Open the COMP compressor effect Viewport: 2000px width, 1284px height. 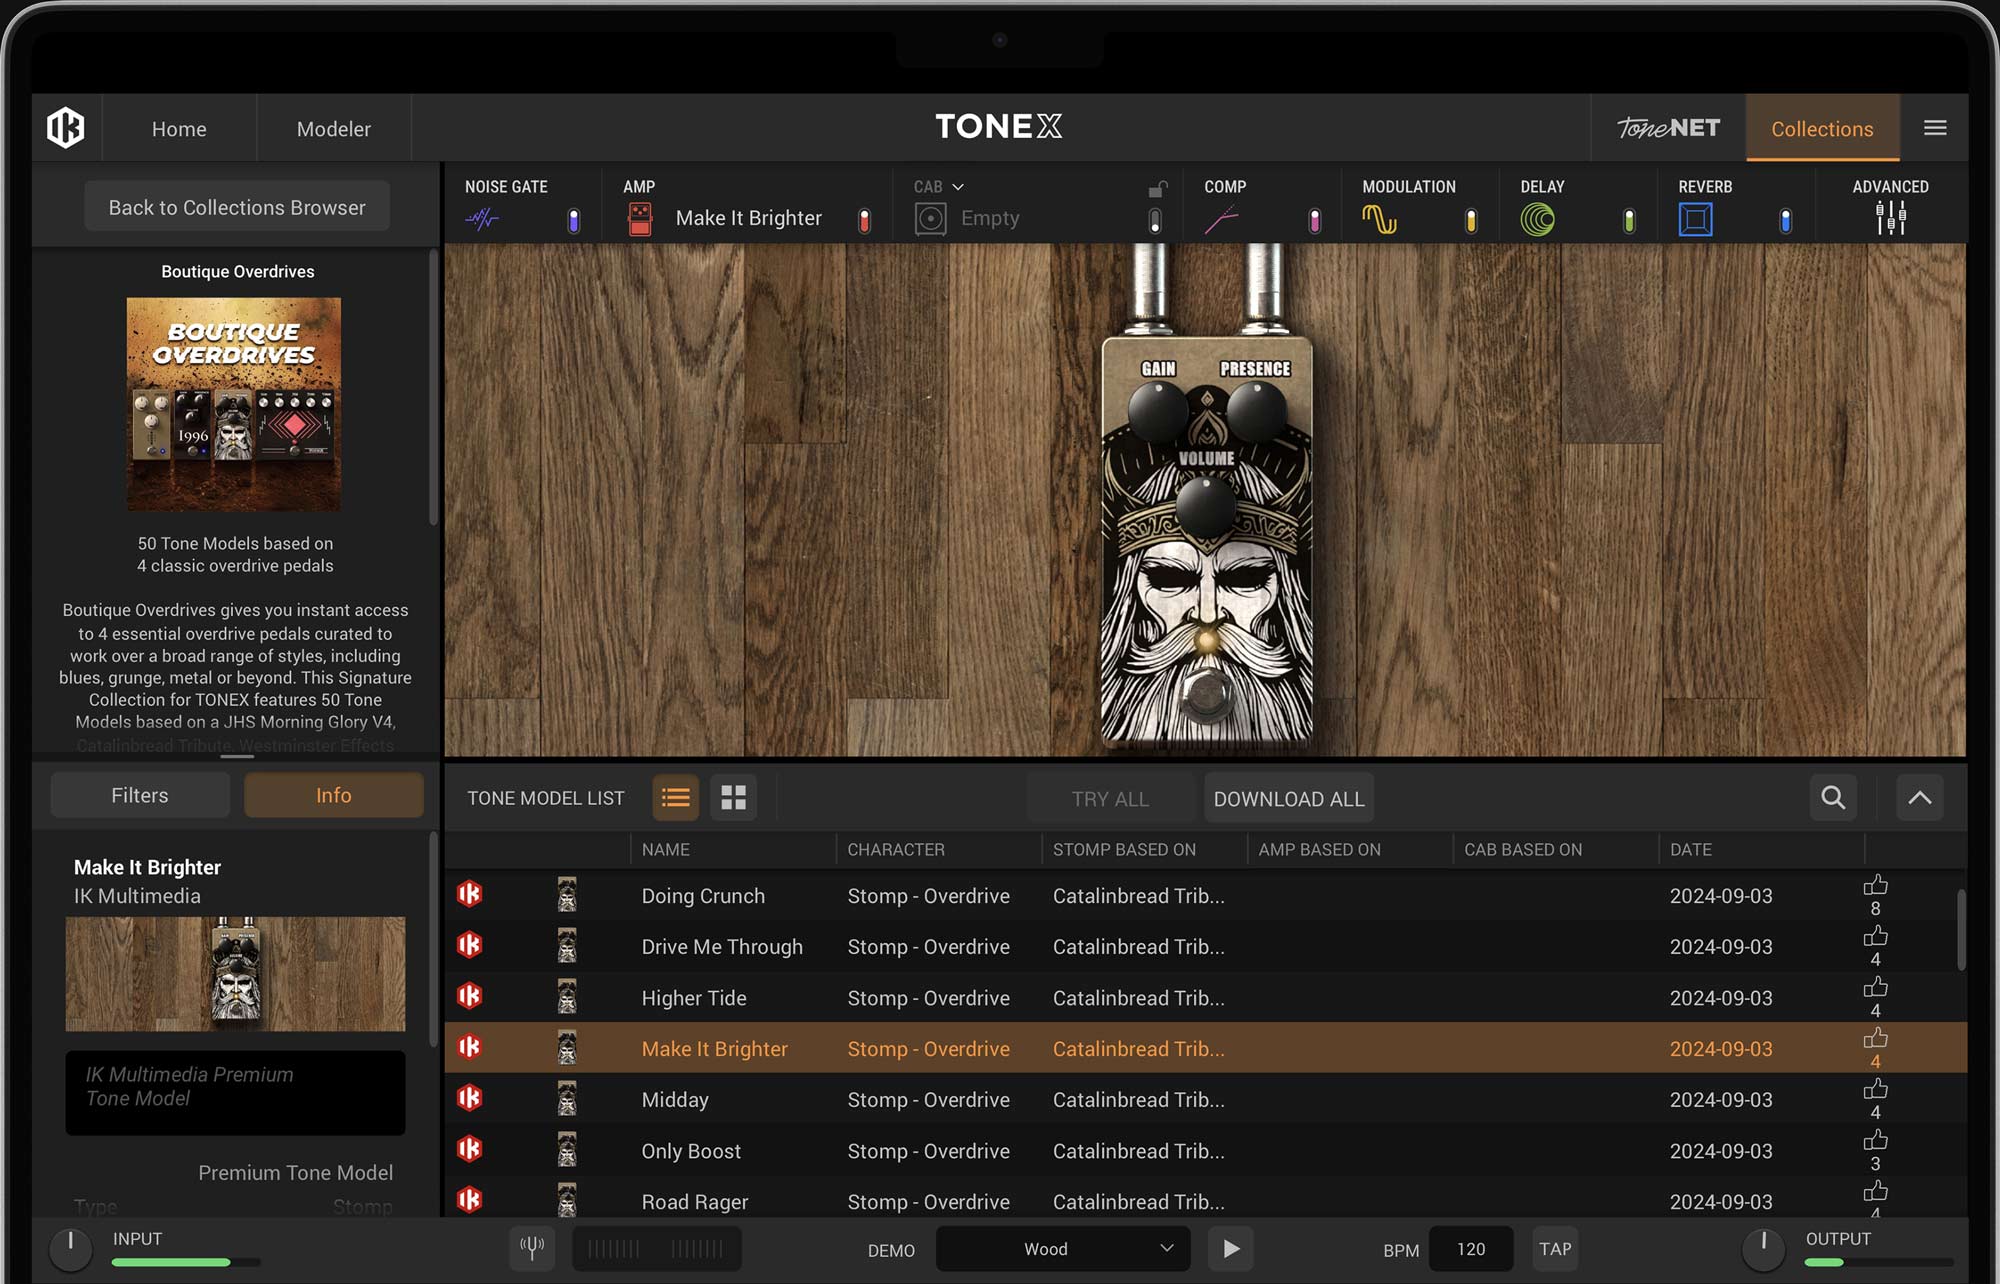(1222, 218)
